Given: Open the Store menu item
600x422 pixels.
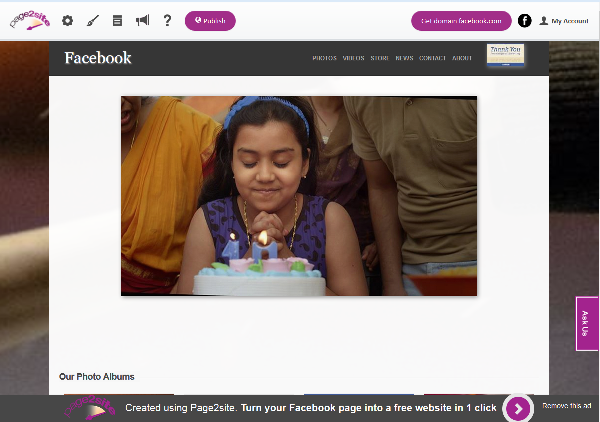Looking at the screenshot, I should [x=379, y=58].
